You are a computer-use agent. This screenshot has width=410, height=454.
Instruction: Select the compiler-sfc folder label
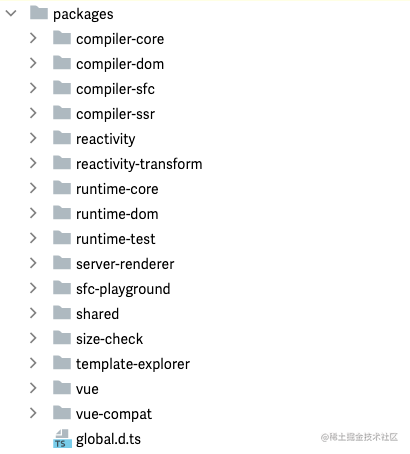coord(115,89)
